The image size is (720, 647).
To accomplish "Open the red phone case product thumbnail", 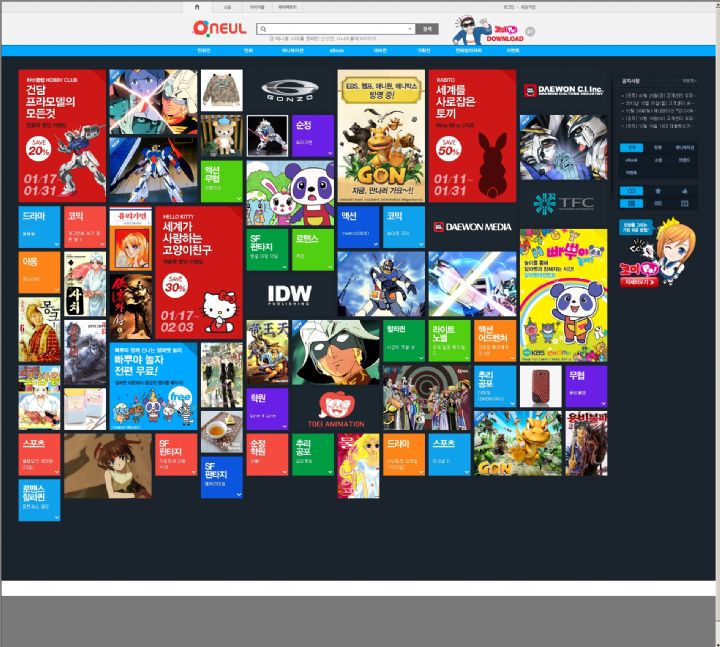I will click(541, 386).
